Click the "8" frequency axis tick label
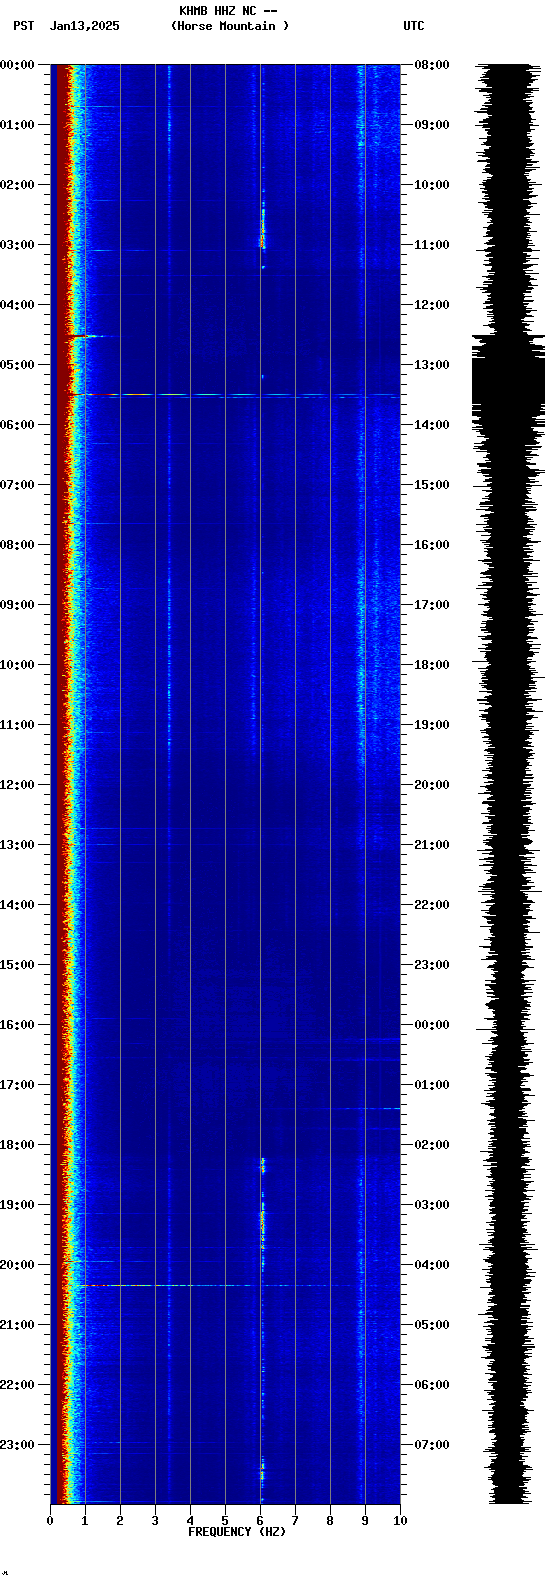 click(x=330, y=1521)
